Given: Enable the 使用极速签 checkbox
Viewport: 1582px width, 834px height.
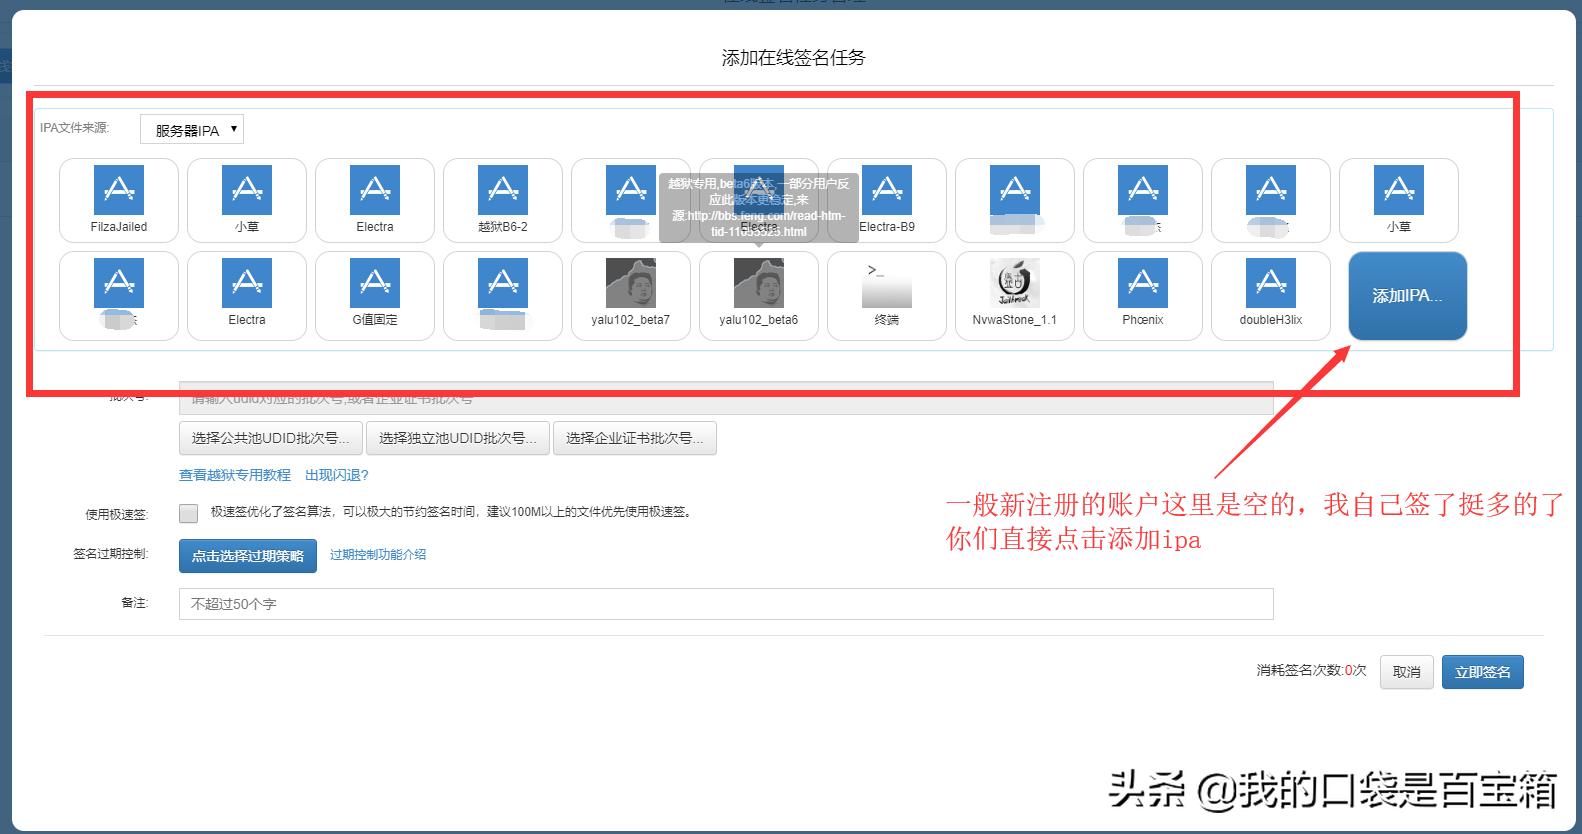Looking at the screenshot, I should pyautogui.click(x=189, y=513).
